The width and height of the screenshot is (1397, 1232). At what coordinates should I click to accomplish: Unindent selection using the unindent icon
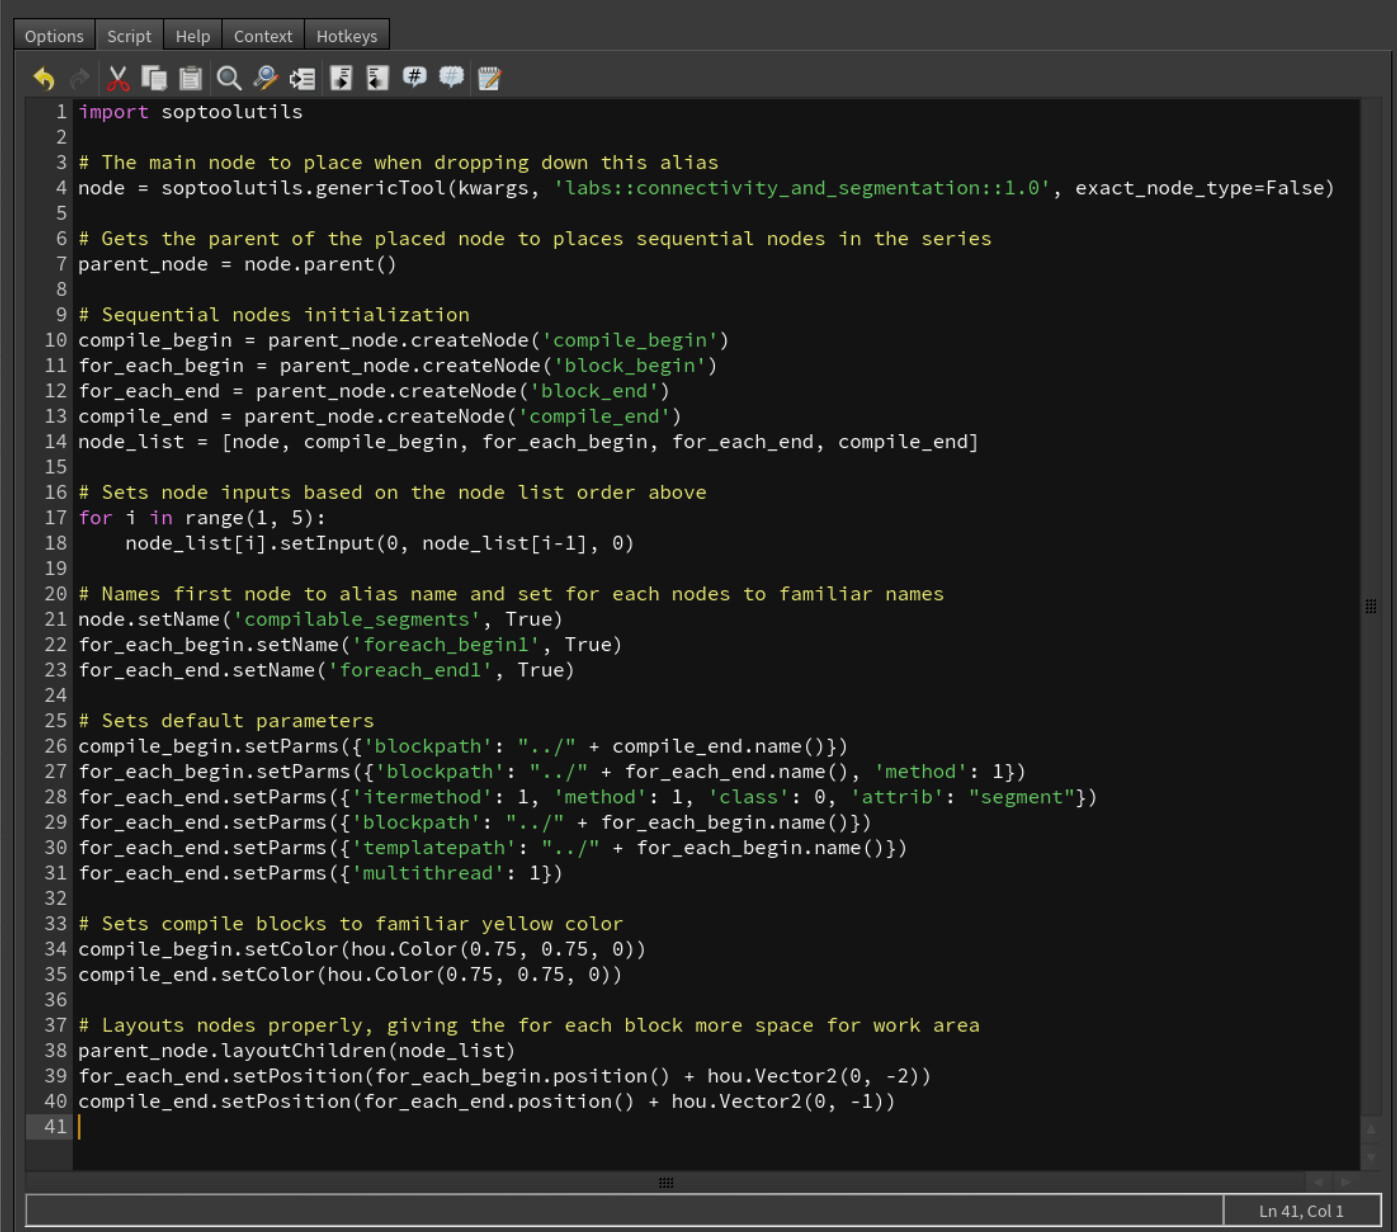(x=377, y=78)
